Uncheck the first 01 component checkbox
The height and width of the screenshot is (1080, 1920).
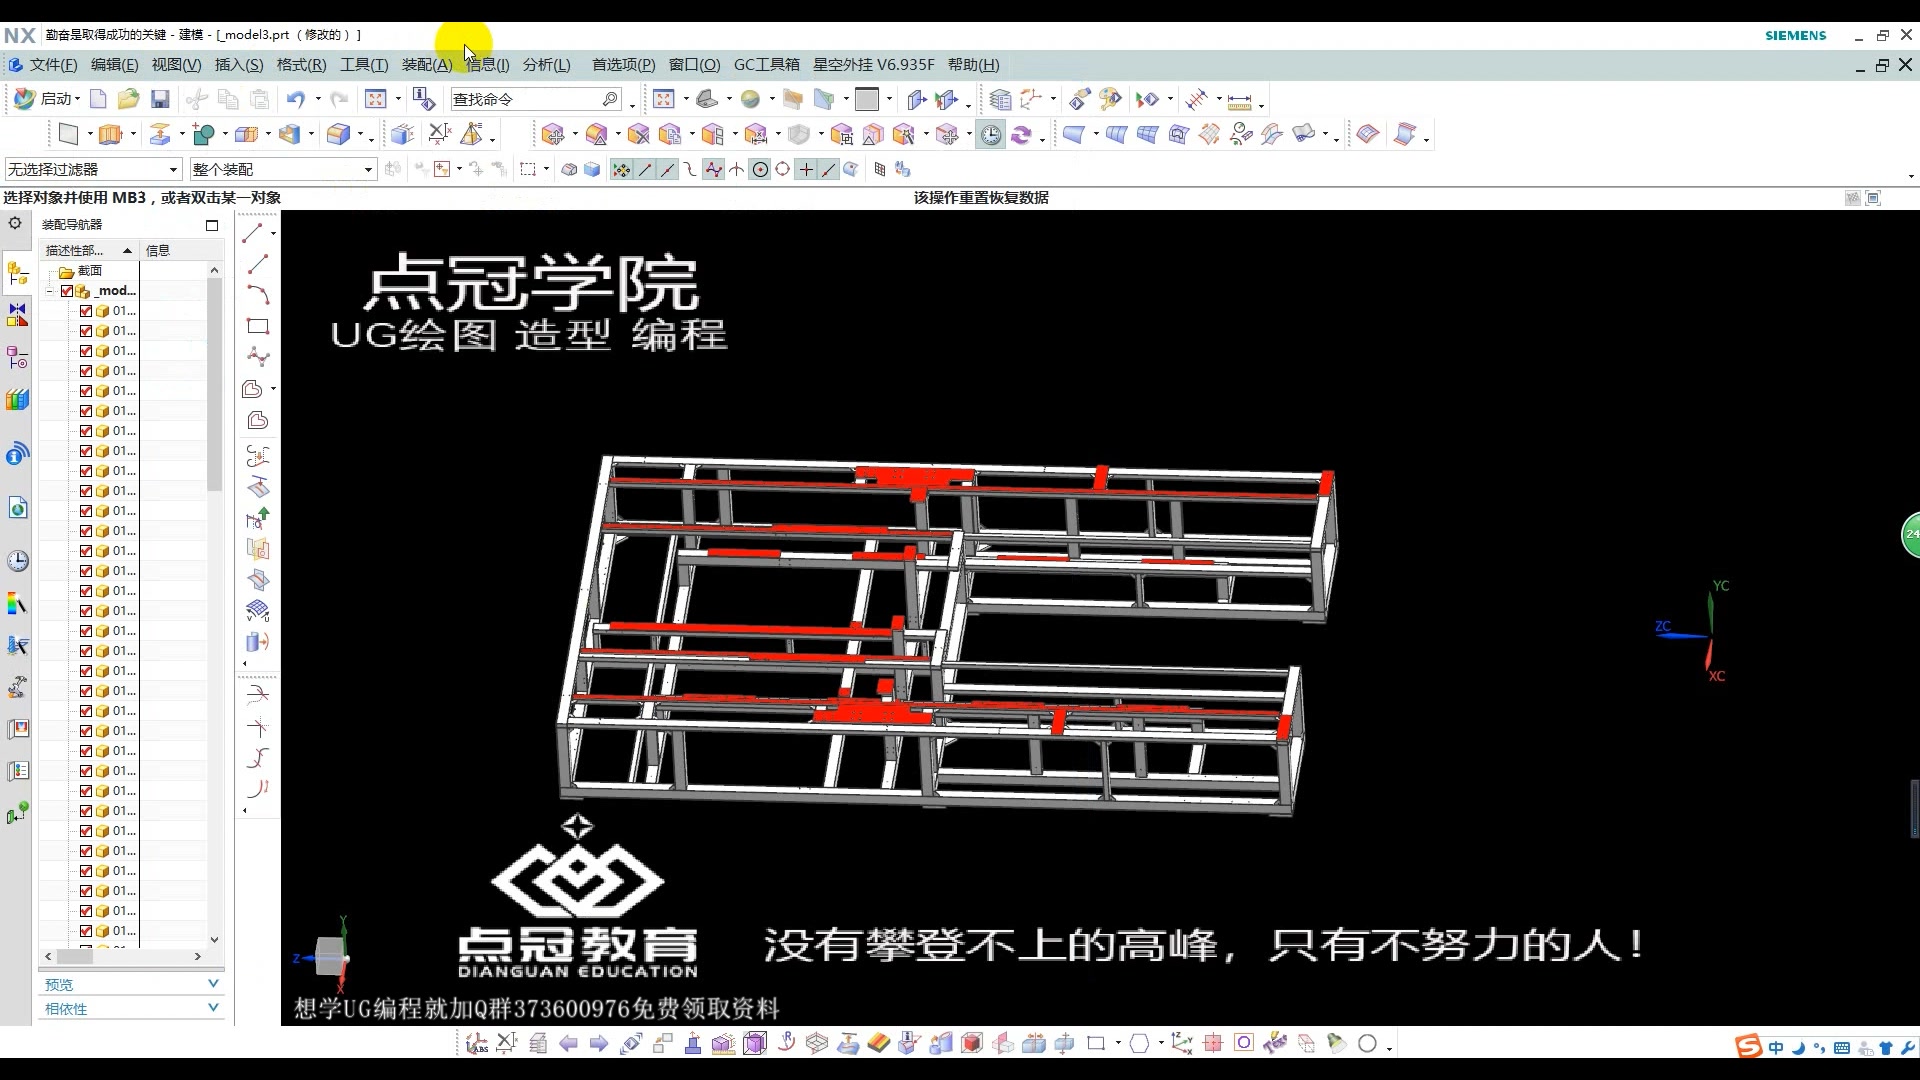(x=84, y=310)
